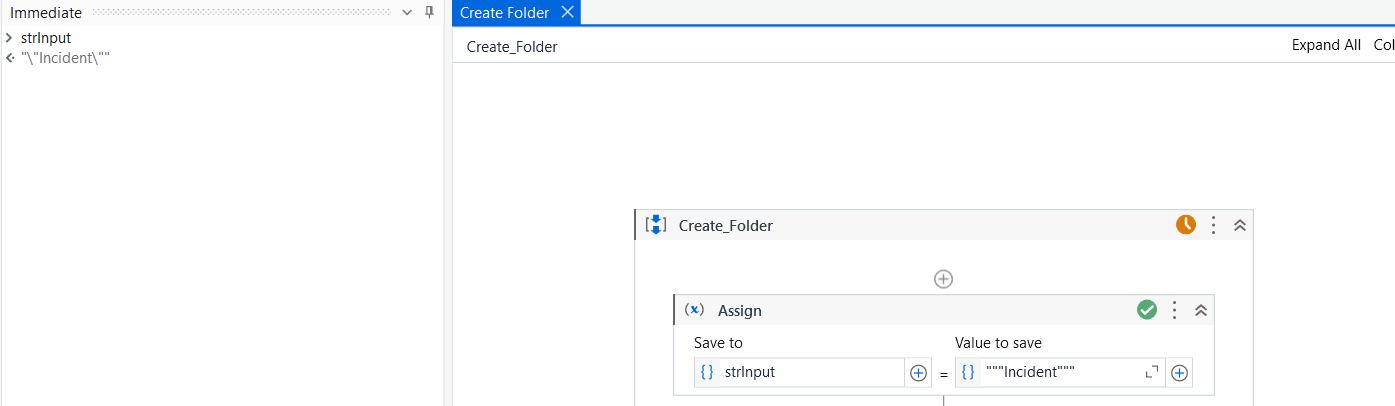Click the strInput Save to field
Screen dimensions: 1395x406
(810, 373)
